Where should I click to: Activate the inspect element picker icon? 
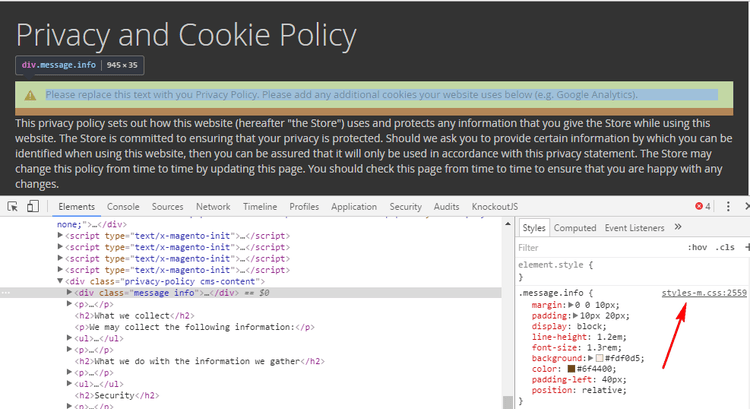[12, 207]
